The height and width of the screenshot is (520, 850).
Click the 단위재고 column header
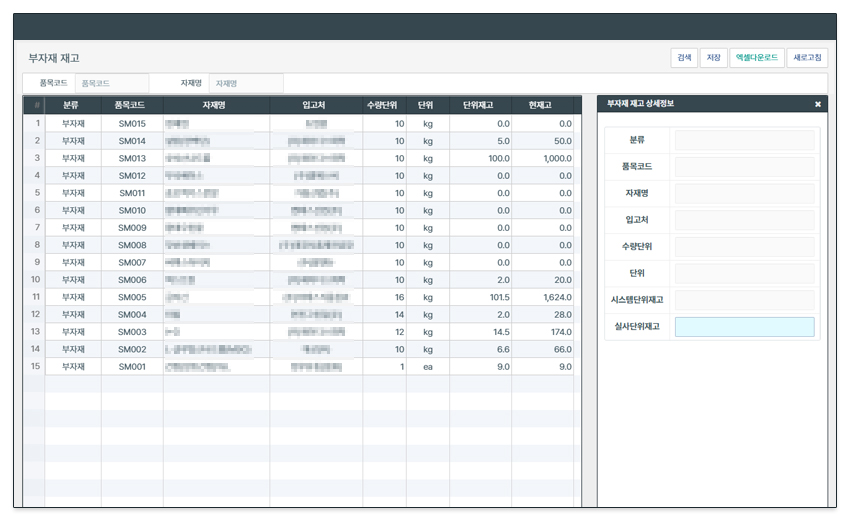[480, 105]
